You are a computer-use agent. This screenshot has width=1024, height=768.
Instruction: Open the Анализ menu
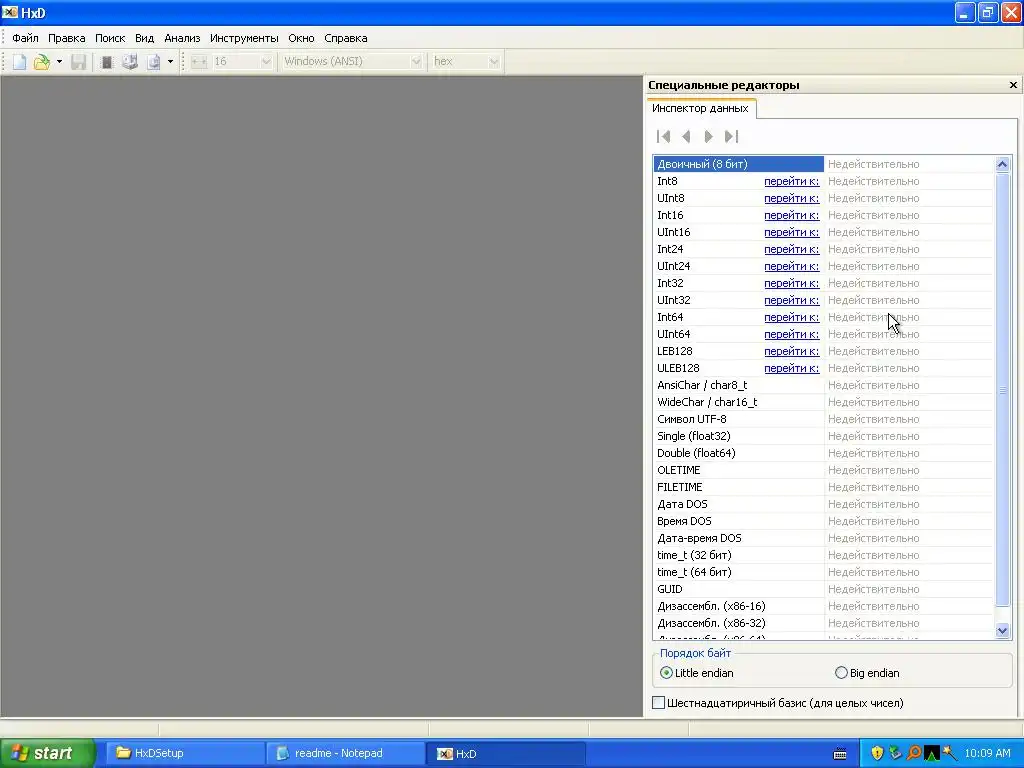point(182,38)
